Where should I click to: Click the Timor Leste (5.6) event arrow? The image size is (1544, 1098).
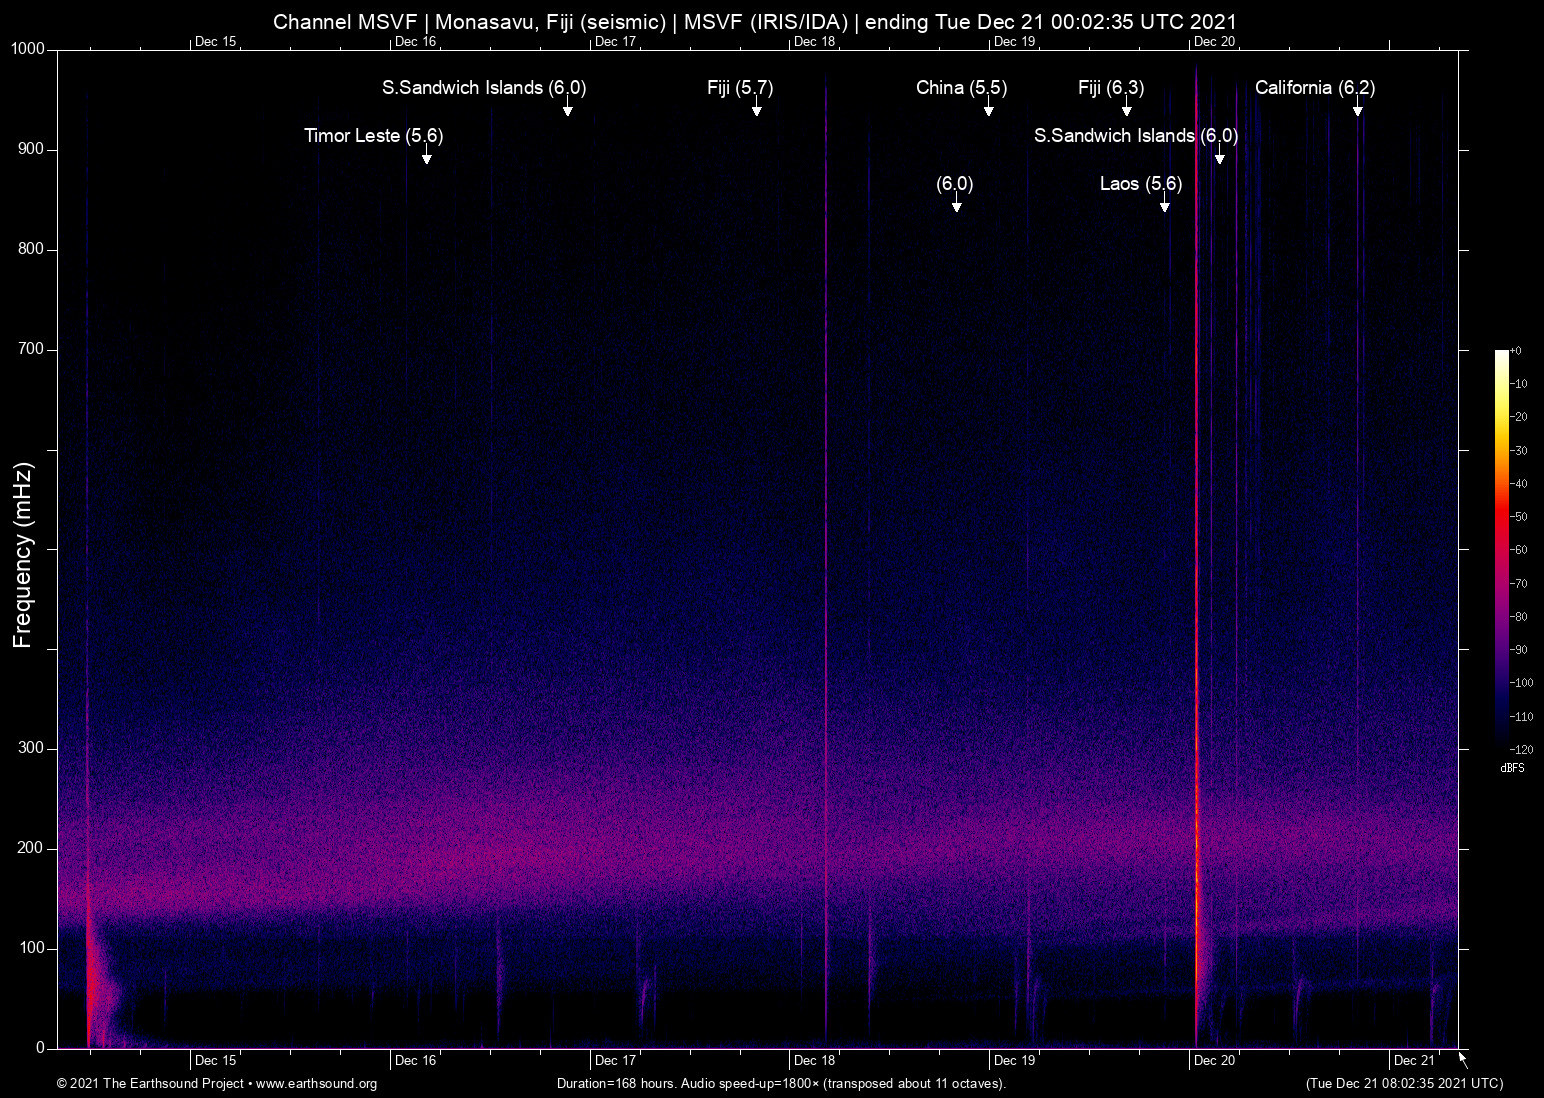tap(427, 154)
